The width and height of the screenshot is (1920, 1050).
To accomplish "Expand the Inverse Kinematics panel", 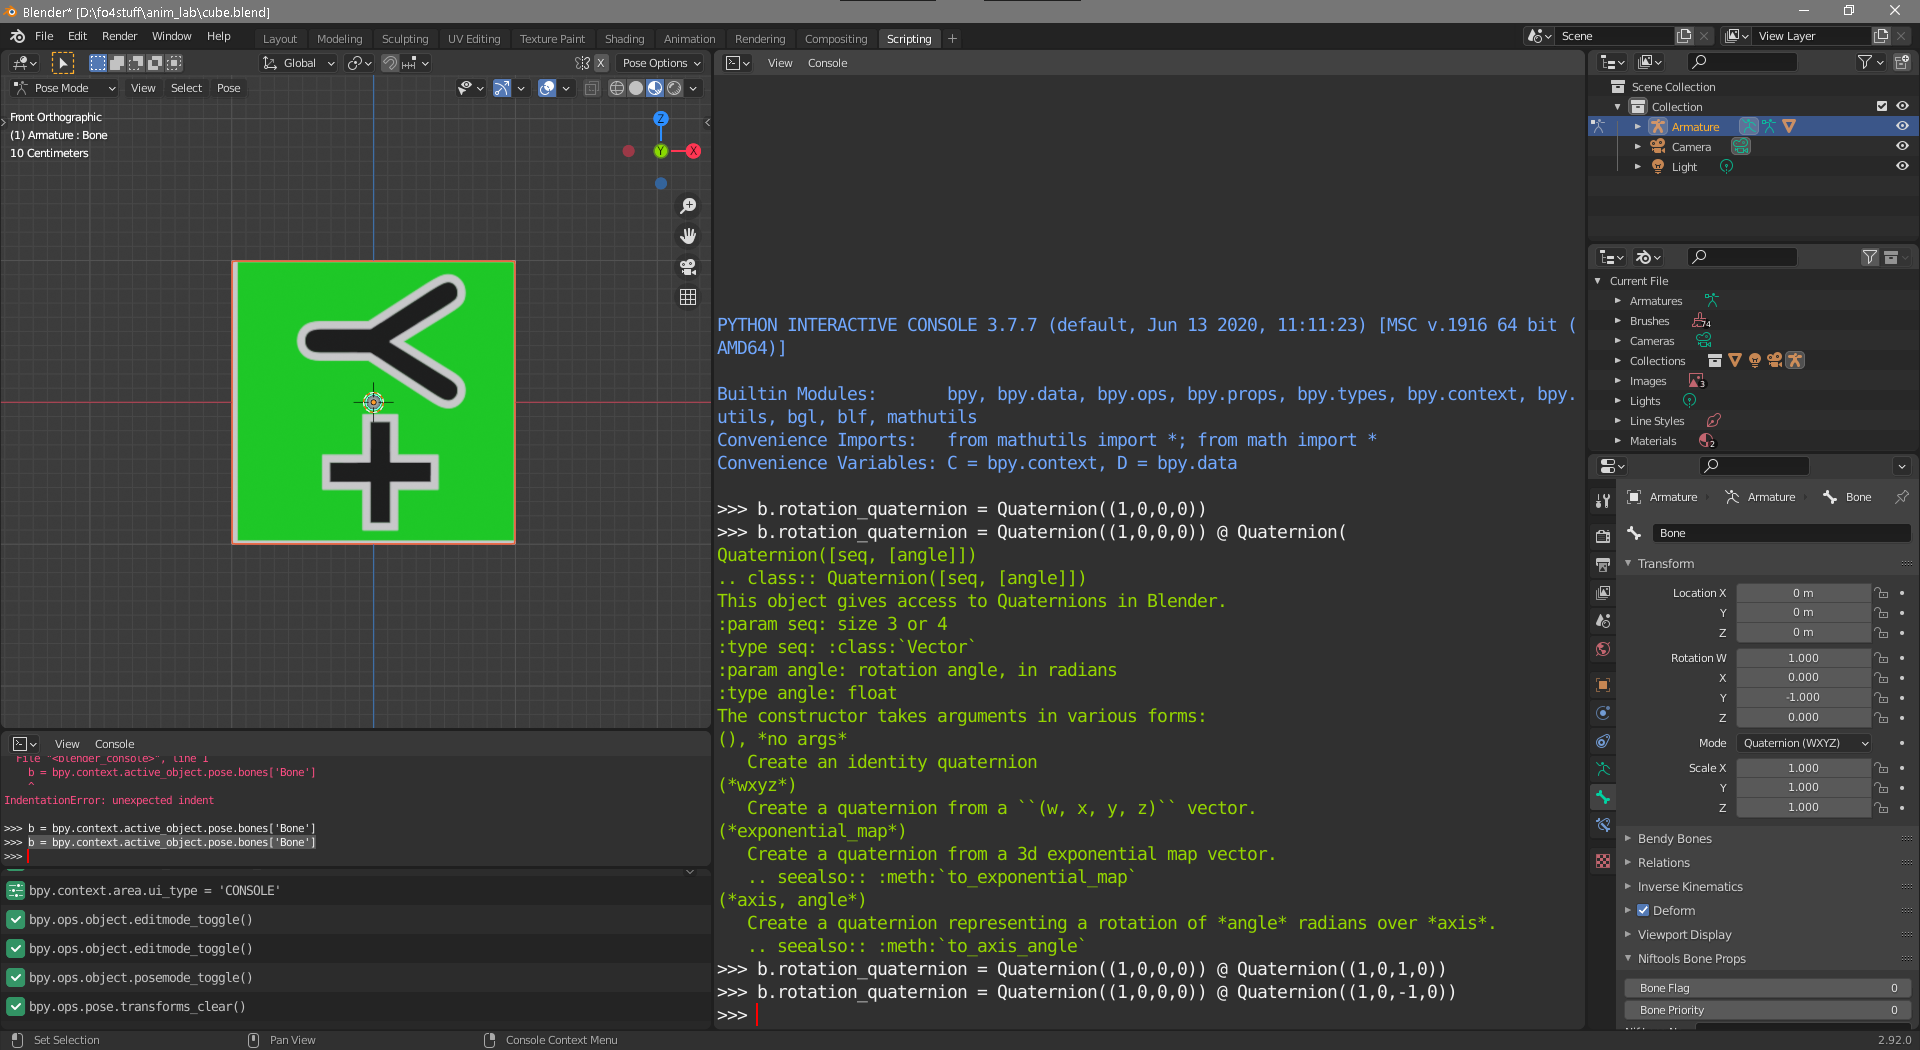I will [1689, 887].
